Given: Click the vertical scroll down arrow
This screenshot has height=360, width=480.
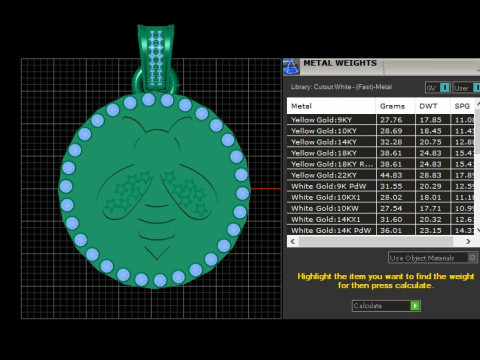Looking at the screenshot, I should click(477, 230).
